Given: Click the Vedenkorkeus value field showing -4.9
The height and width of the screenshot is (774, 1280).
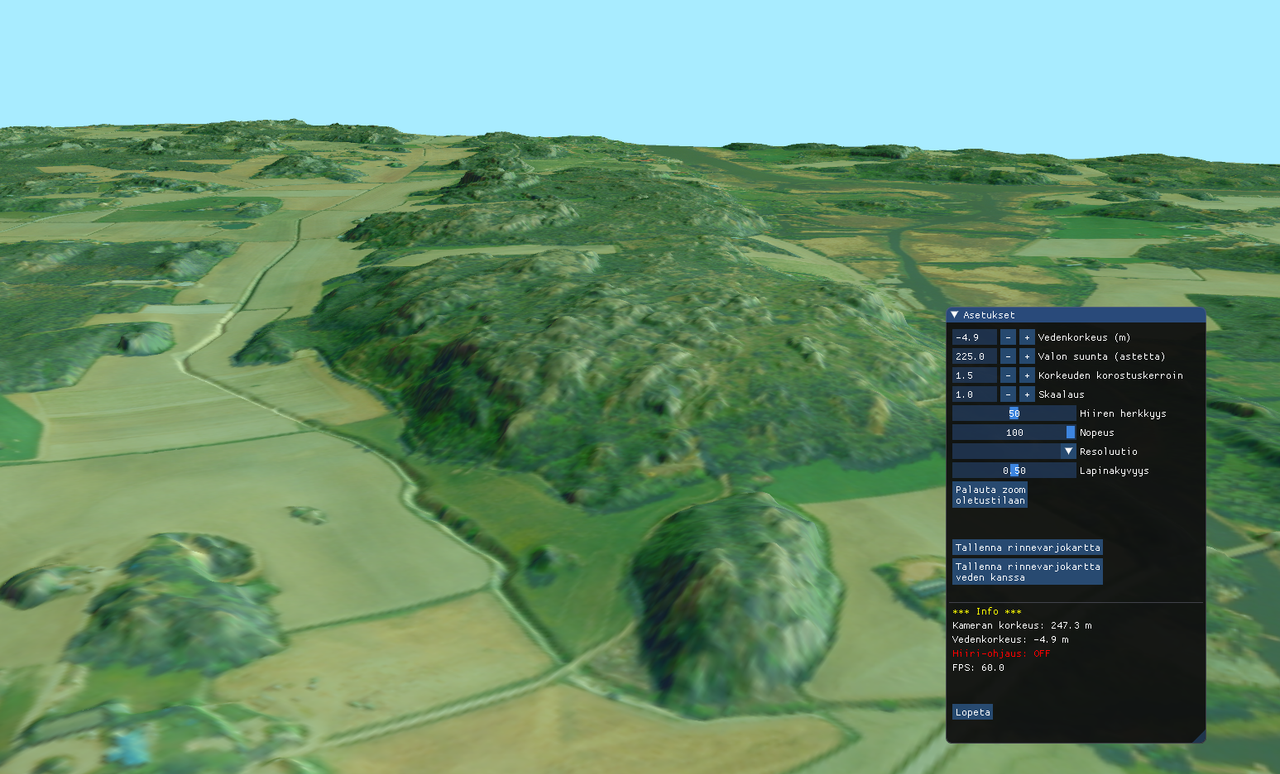Looking at the screenshot, I should point(974,337).
